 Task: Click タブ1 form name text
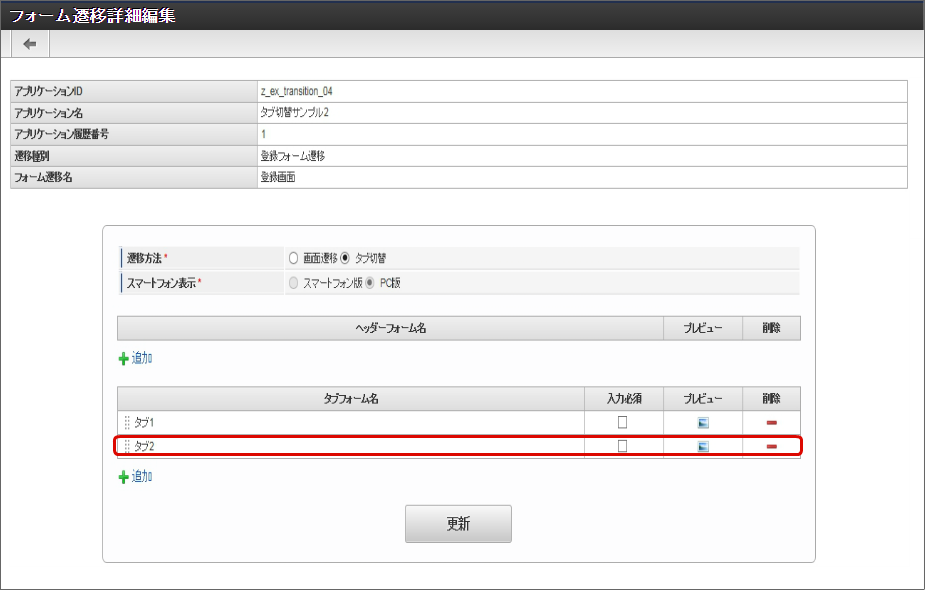pos(145,422)
